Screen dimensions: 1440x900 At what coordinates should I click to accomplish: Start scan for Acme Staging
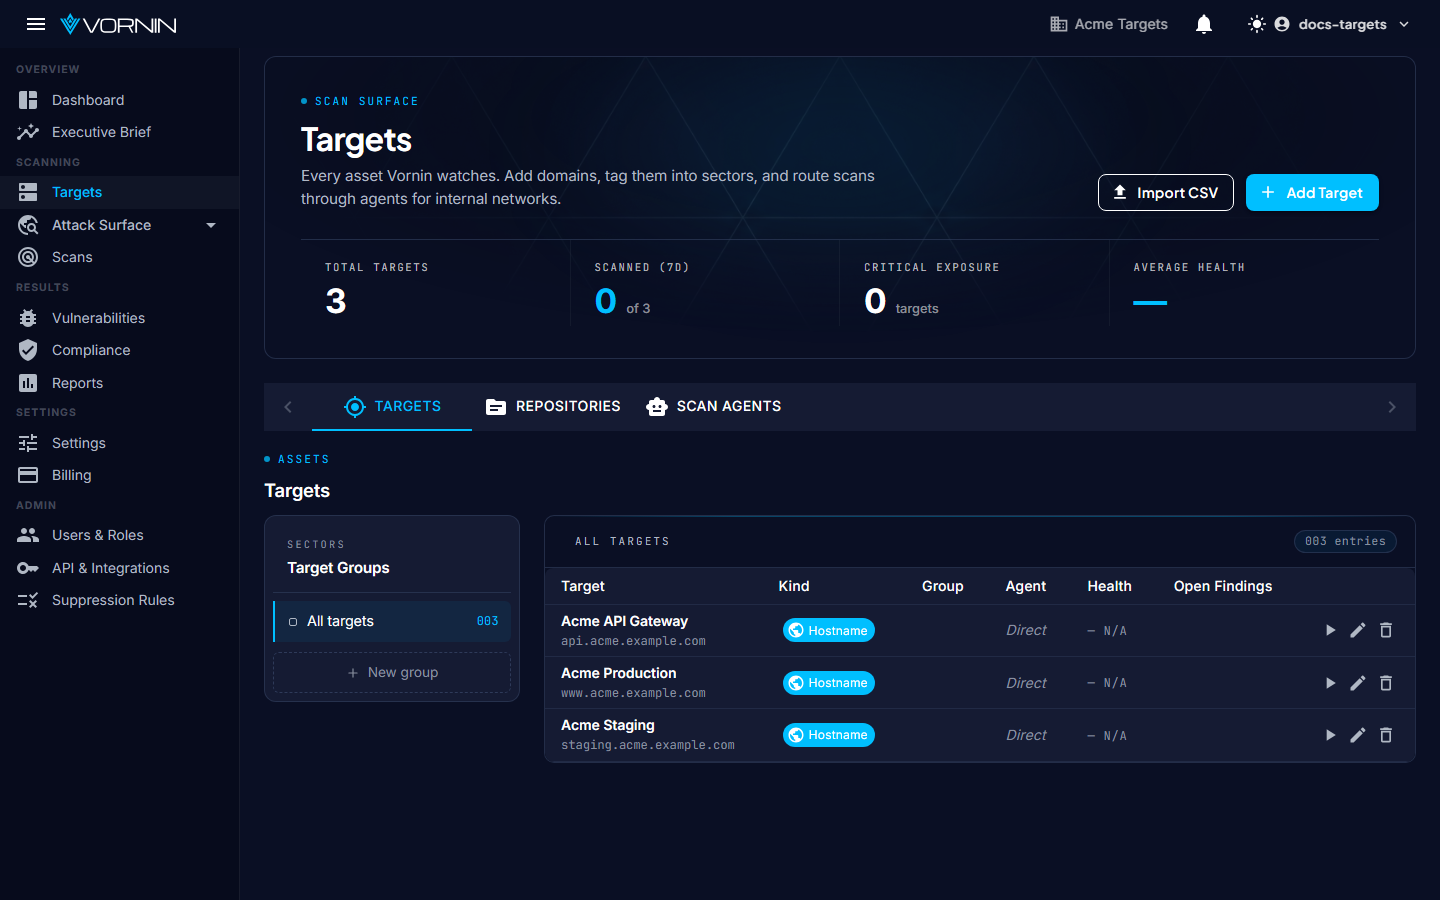[x=1330, y=735]
